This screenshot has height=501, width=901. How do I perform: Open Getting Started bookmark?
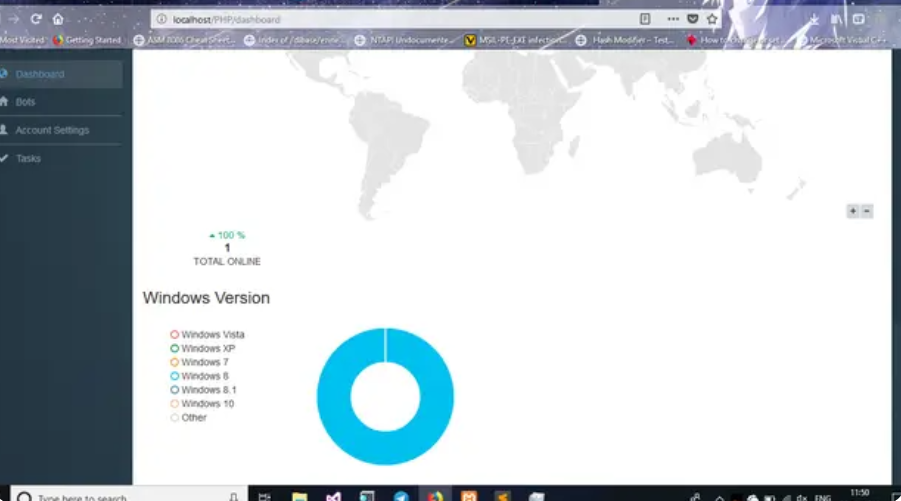click(87, 40)
